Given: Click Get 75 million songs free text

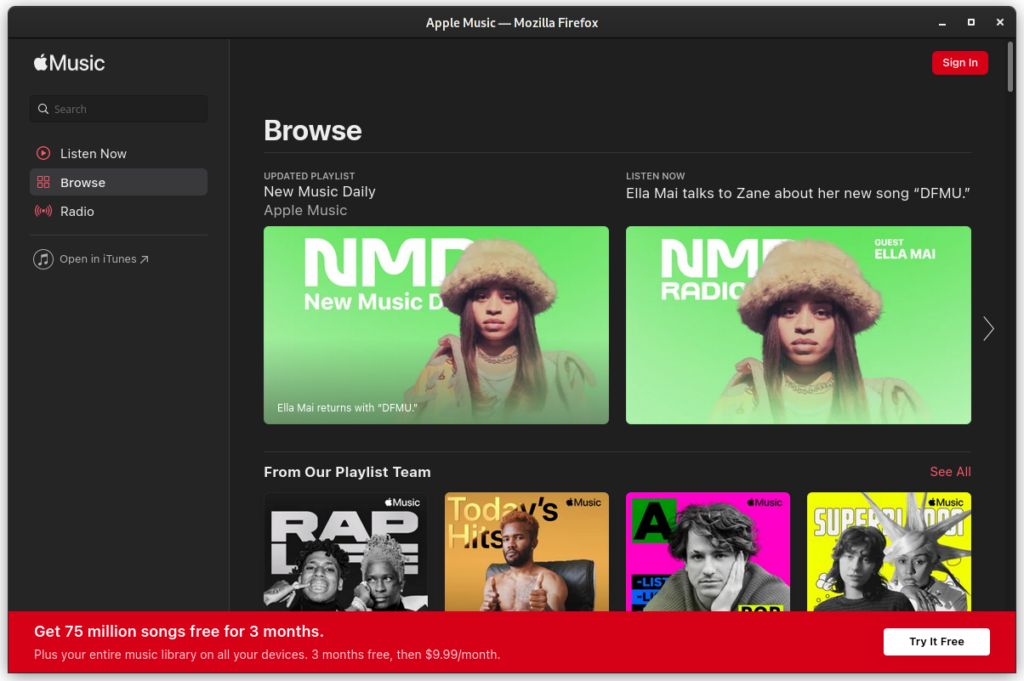Looking at the screenshot, I should coord(179,631).
